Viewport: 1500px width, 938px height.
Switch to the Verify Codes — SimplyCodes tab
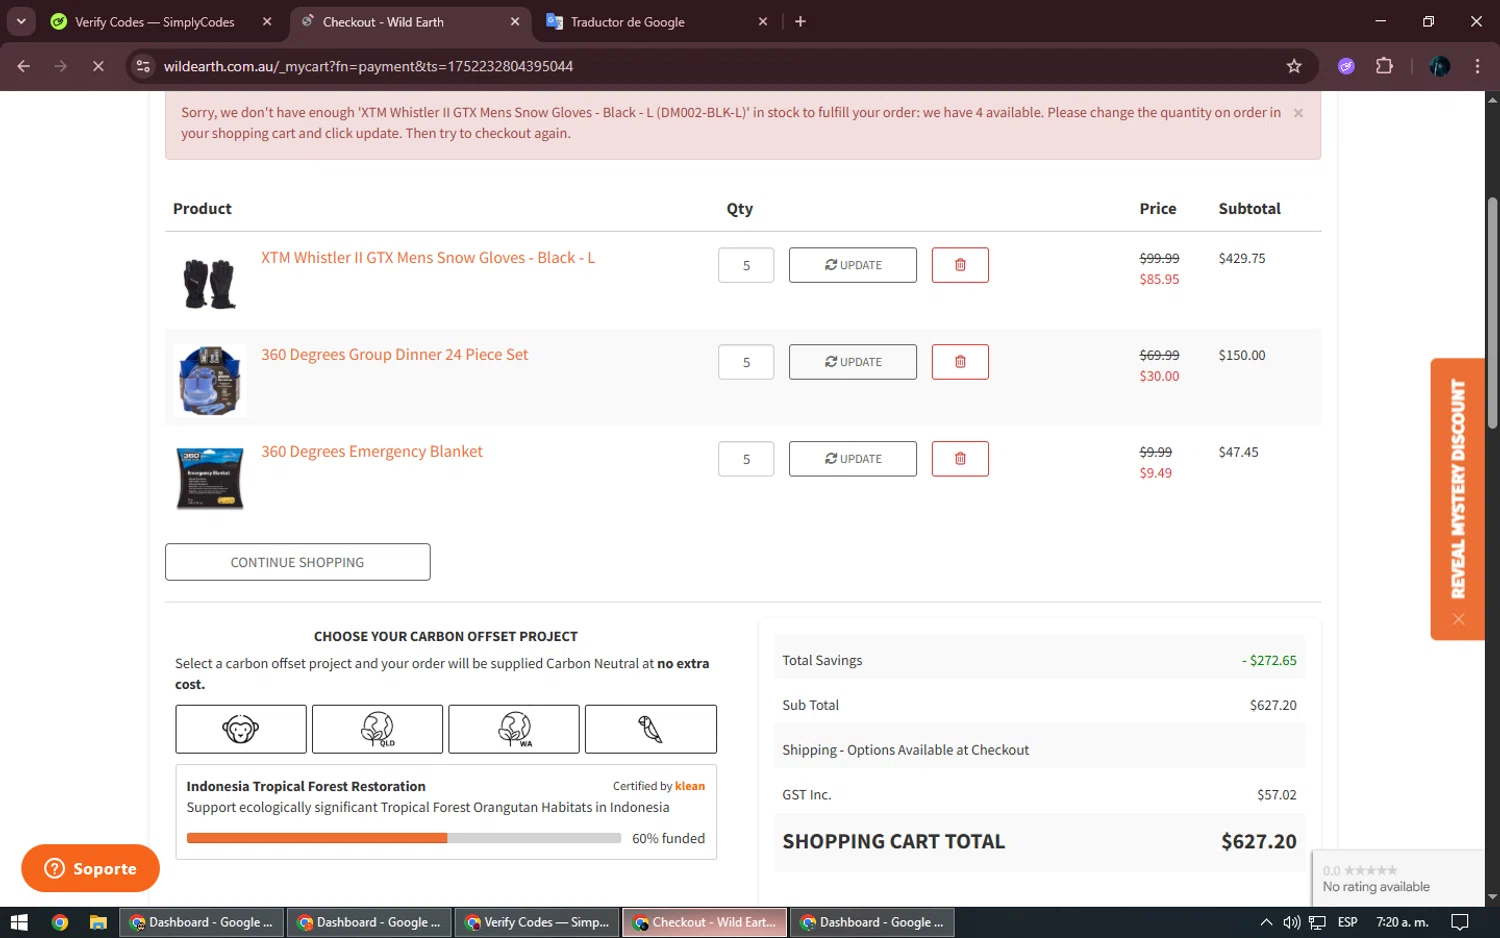(x=155, y=21)
